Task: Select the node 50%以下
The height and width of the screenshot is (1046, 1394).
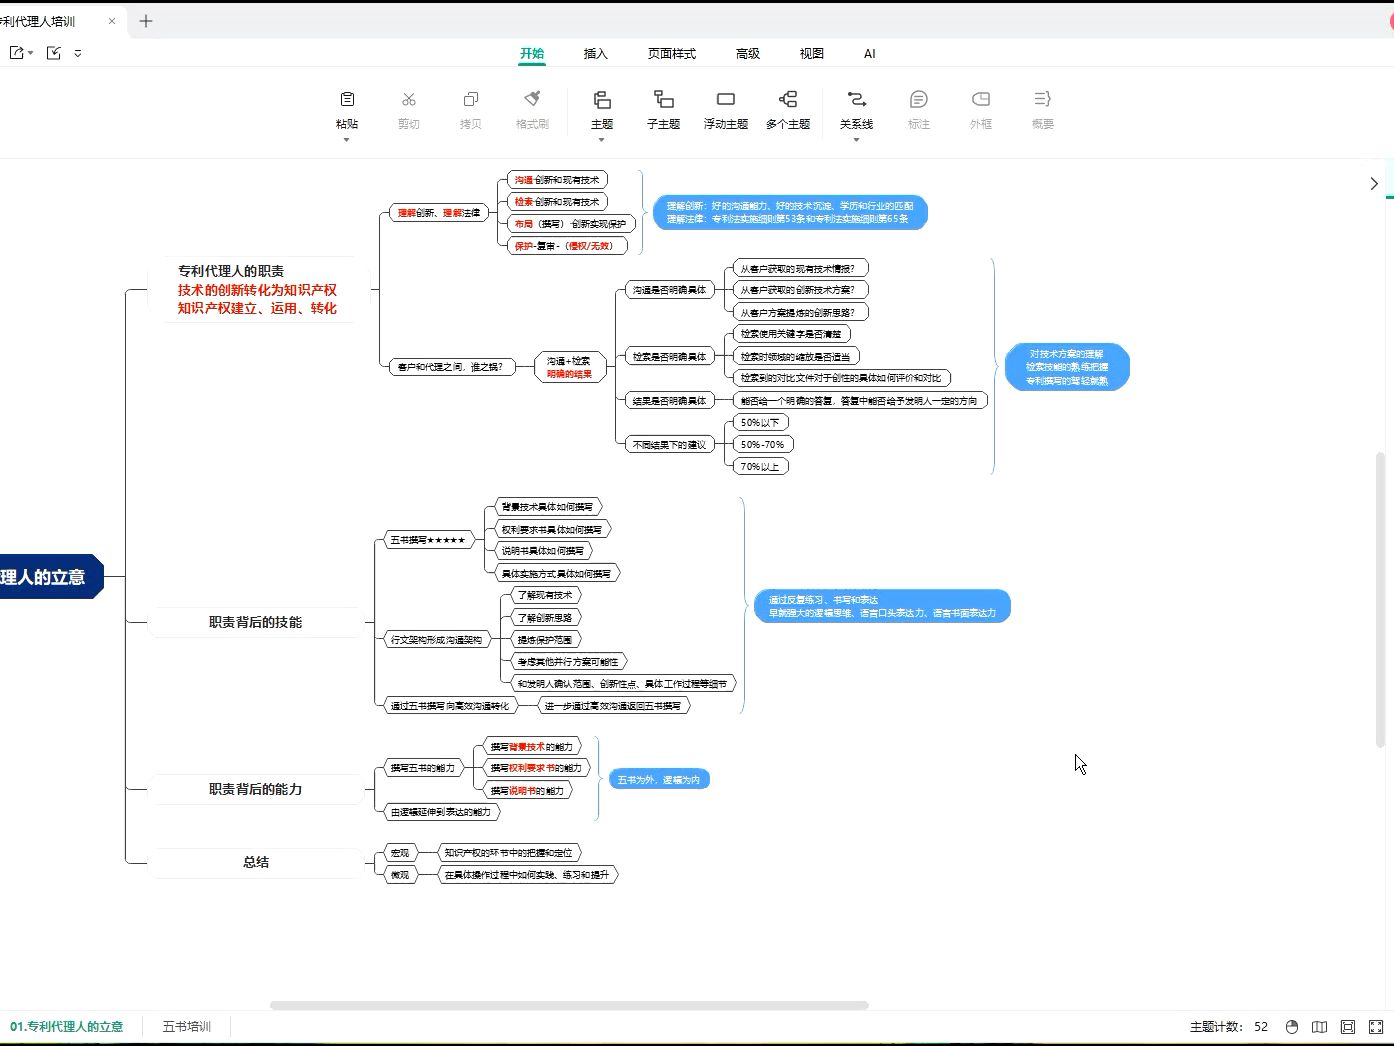Action: click(760, 423)
